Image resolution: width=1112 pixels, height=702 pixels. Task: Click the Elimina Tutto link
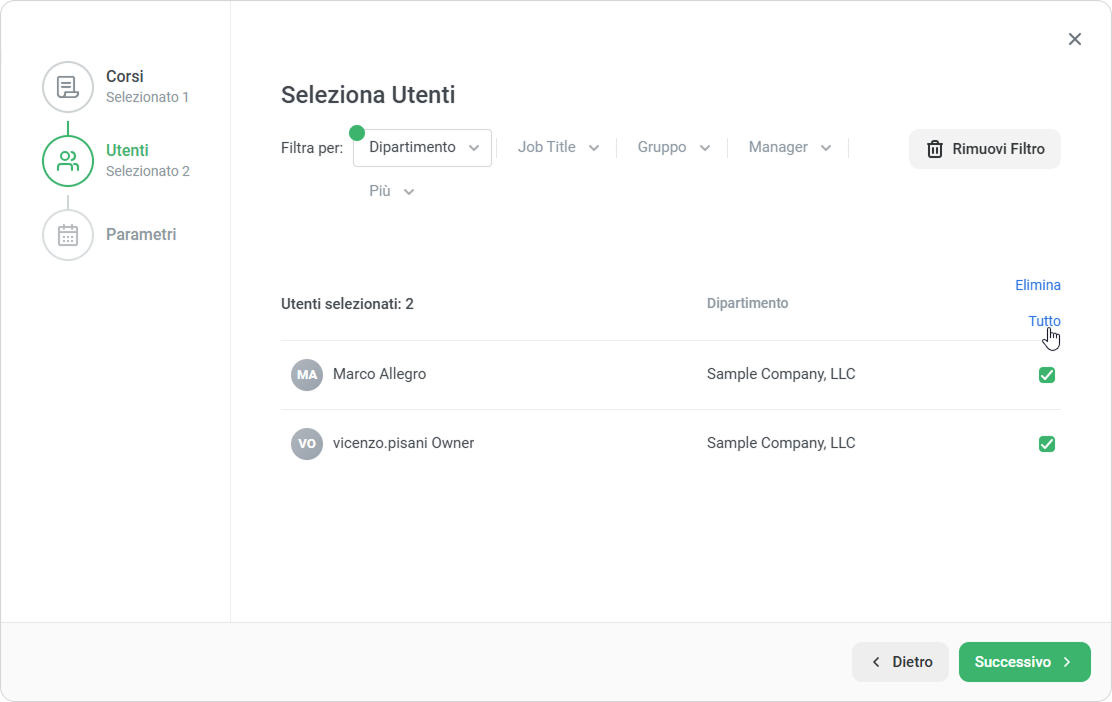(1038, 303)
